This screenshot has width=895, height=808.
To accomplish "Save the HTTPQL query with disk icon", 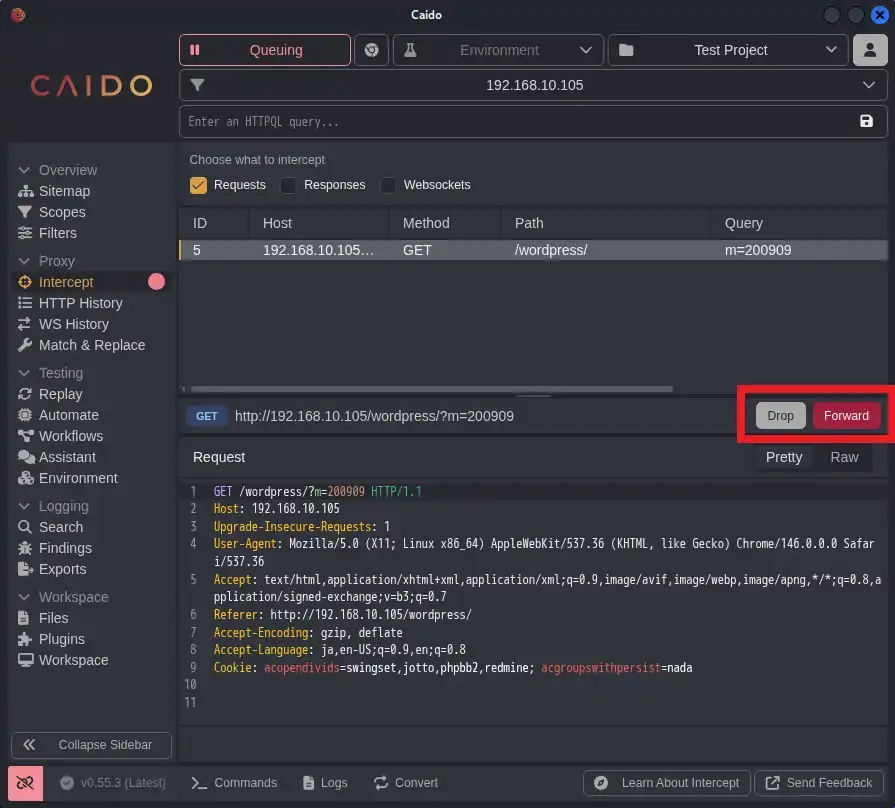I will [866, 121].
